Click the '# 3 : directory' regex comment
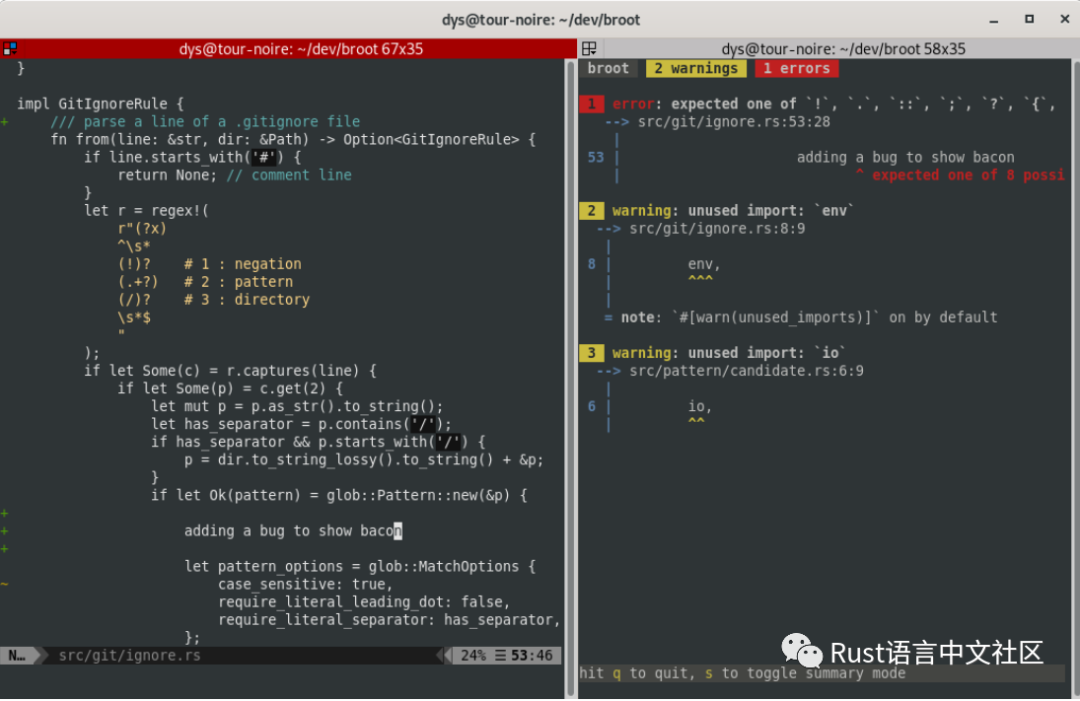The width and height of the screenshot is (1080, 701). point(247,300)
